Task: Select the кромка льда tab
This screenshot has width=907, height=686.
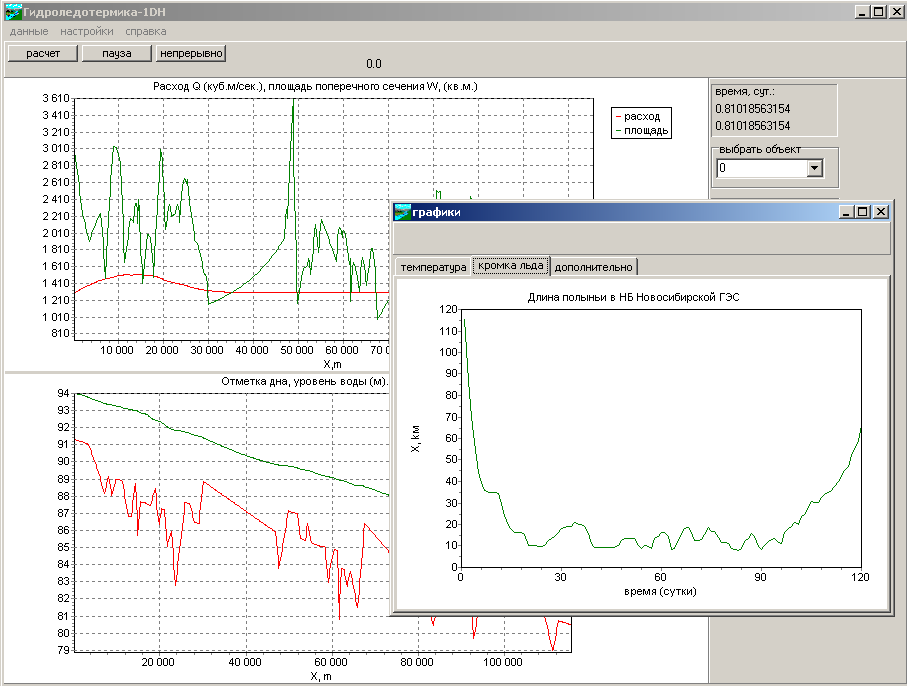Action: (510, 266)
